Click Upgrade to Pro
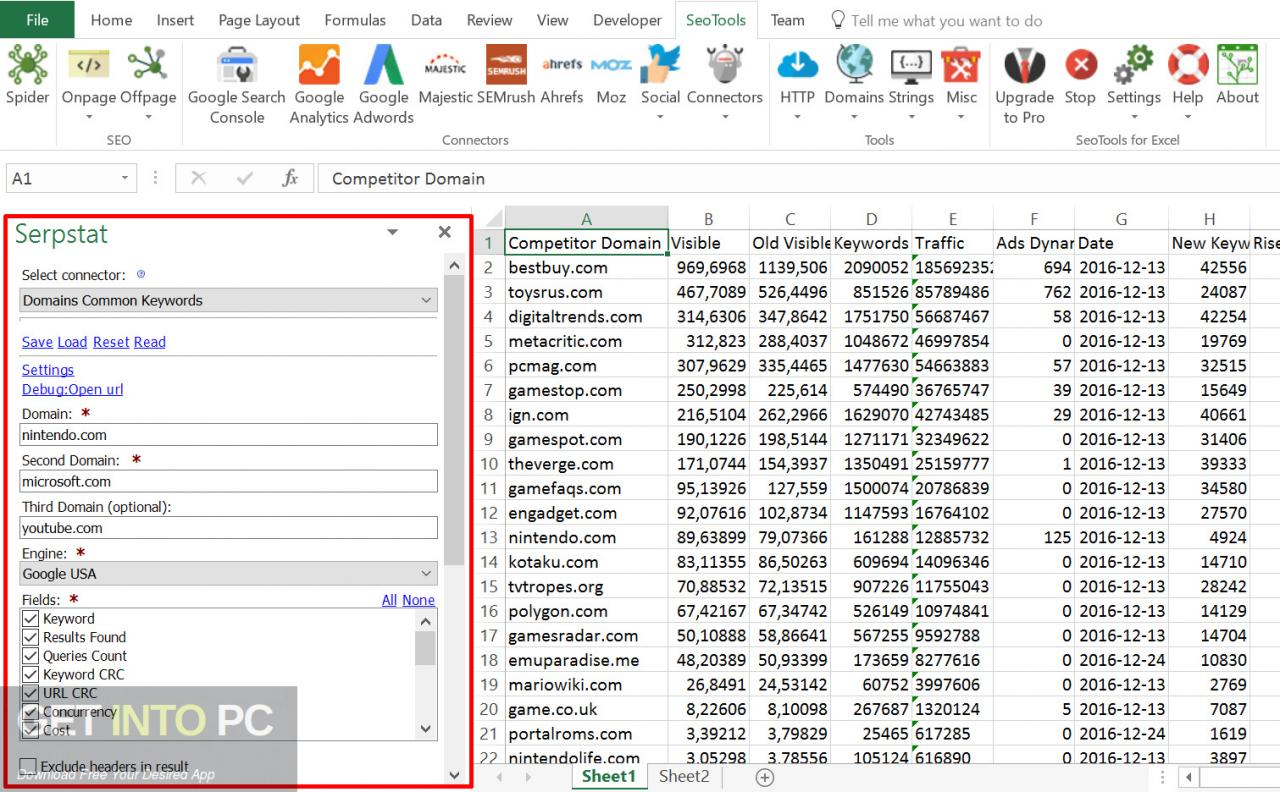Screen dimensions: 1280x792 [1024, 85]
